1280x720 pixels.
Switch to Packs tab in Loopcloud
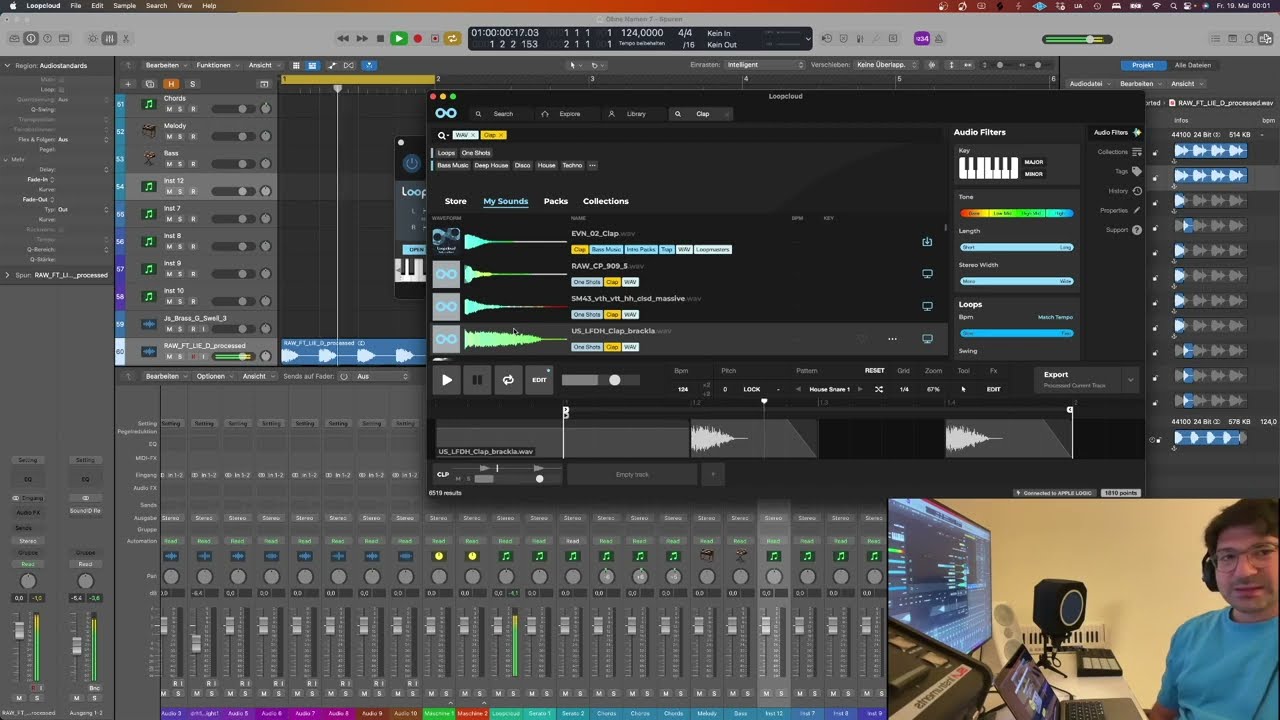tap(555, 201)
